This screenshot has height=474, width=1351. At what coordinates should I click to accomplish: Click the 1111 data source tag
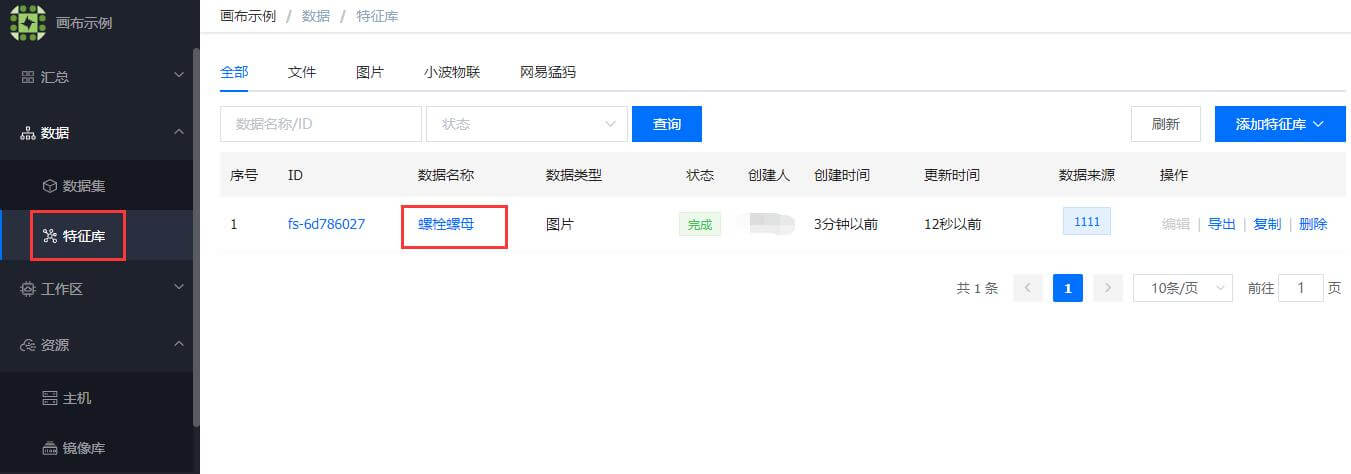(1087, 222)
